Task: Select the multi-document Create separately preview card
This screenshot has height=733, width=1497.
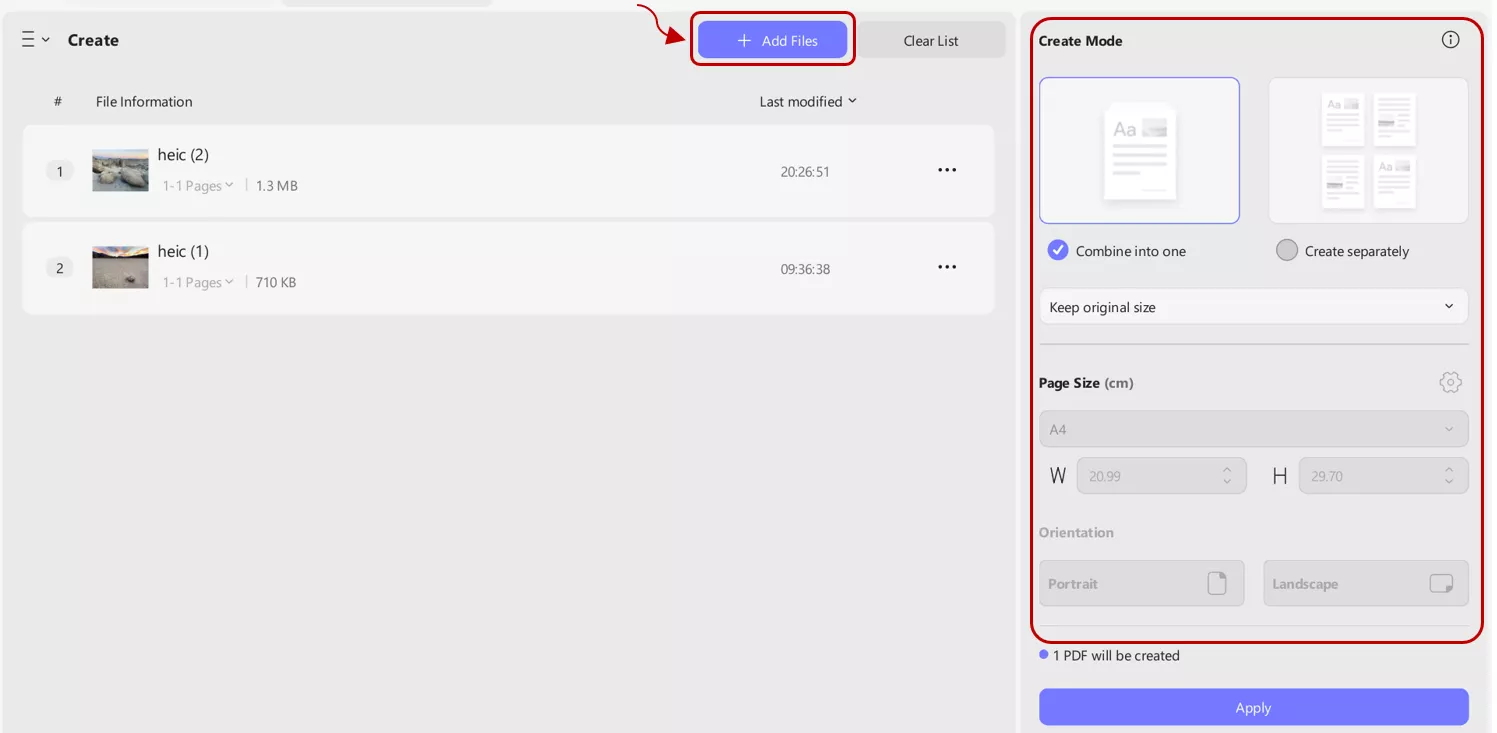Action: pyautogui.click(x=1368, y=150)
